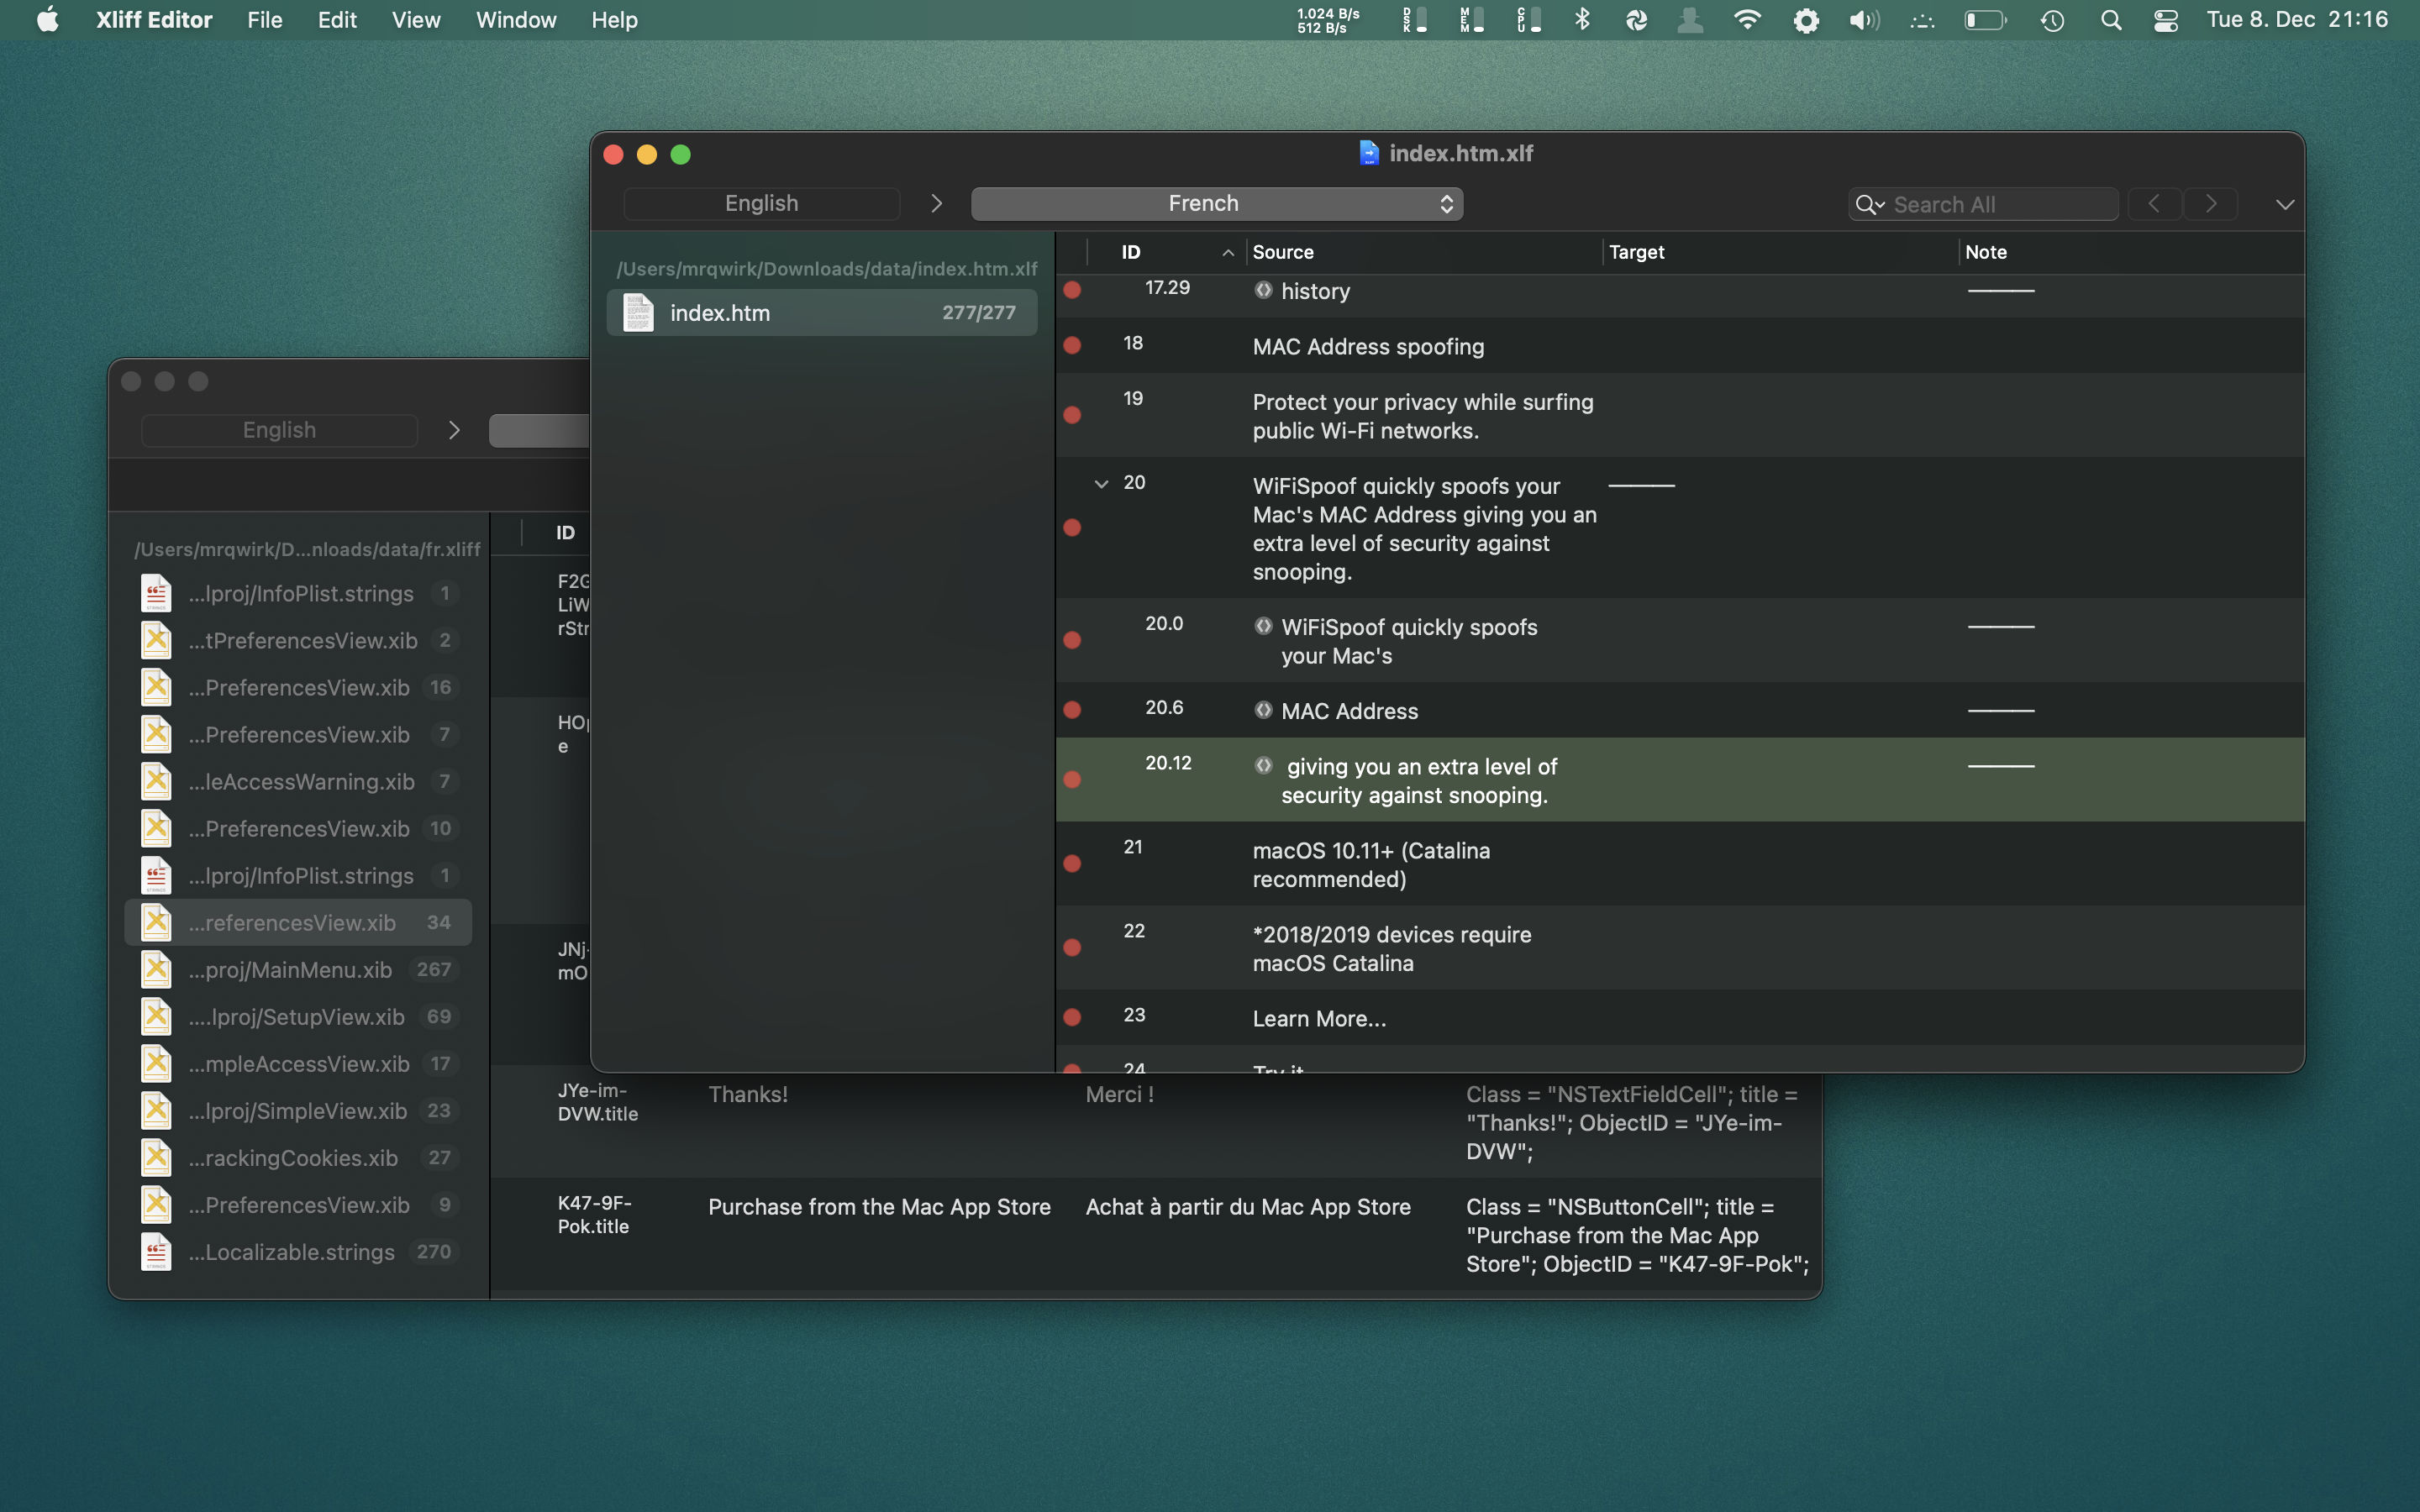Toggle red status dot for row 21
Image resolution: width=2420 pixels, height=1512 pixels.
1072,863
